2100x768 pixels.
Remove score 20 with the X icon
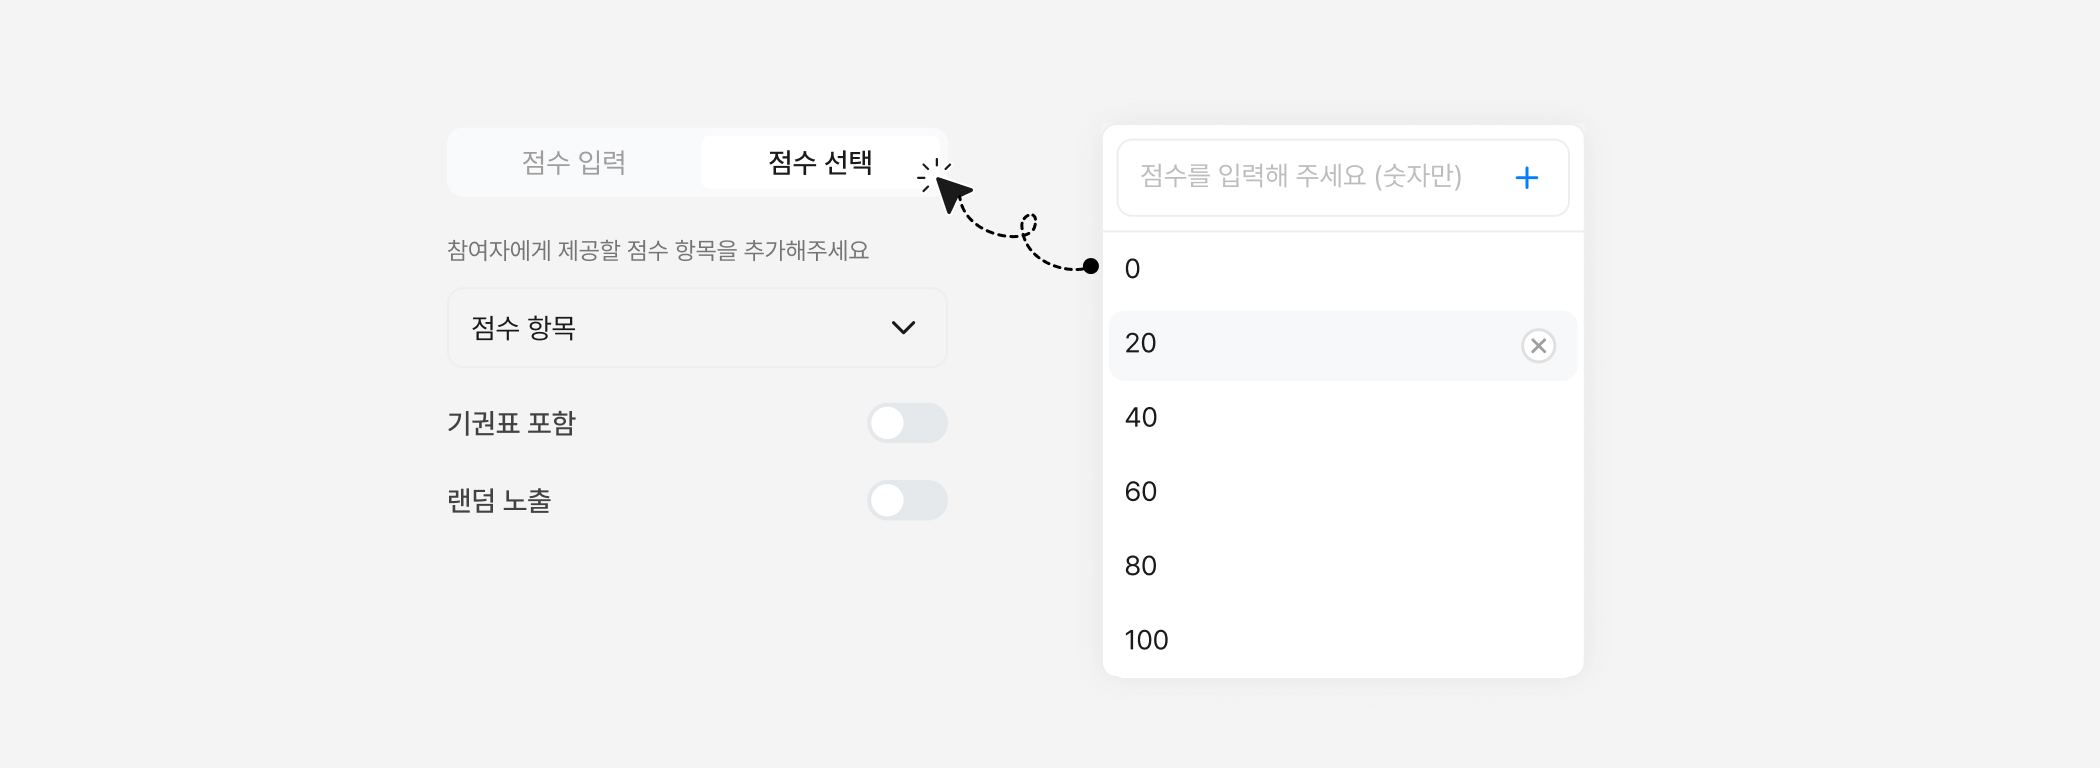pos(1538,346)
